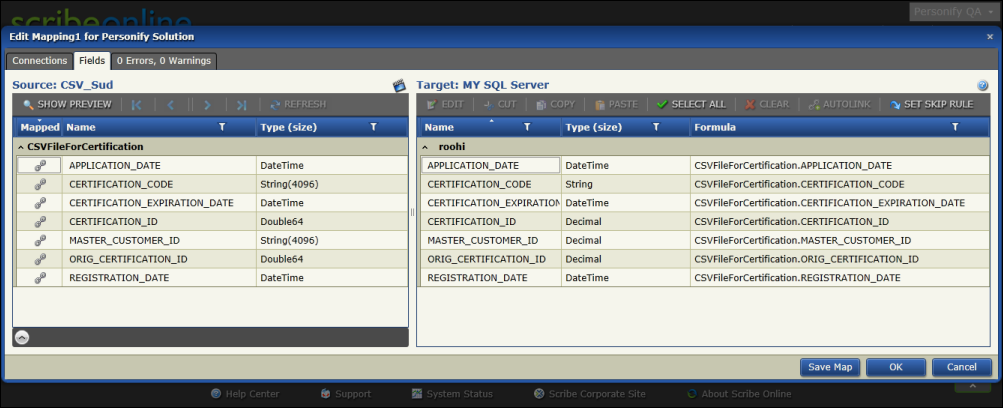Click Copy in target toolbar

pos(555,104)
